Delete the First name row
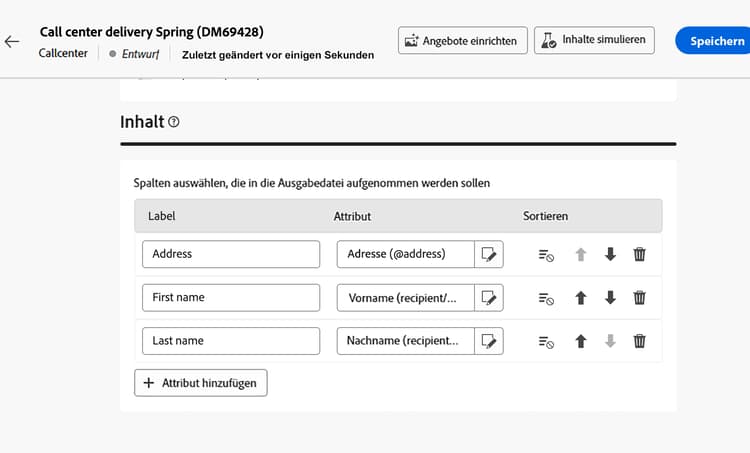This screenshot has width=750, height=453. pos(640,298)
